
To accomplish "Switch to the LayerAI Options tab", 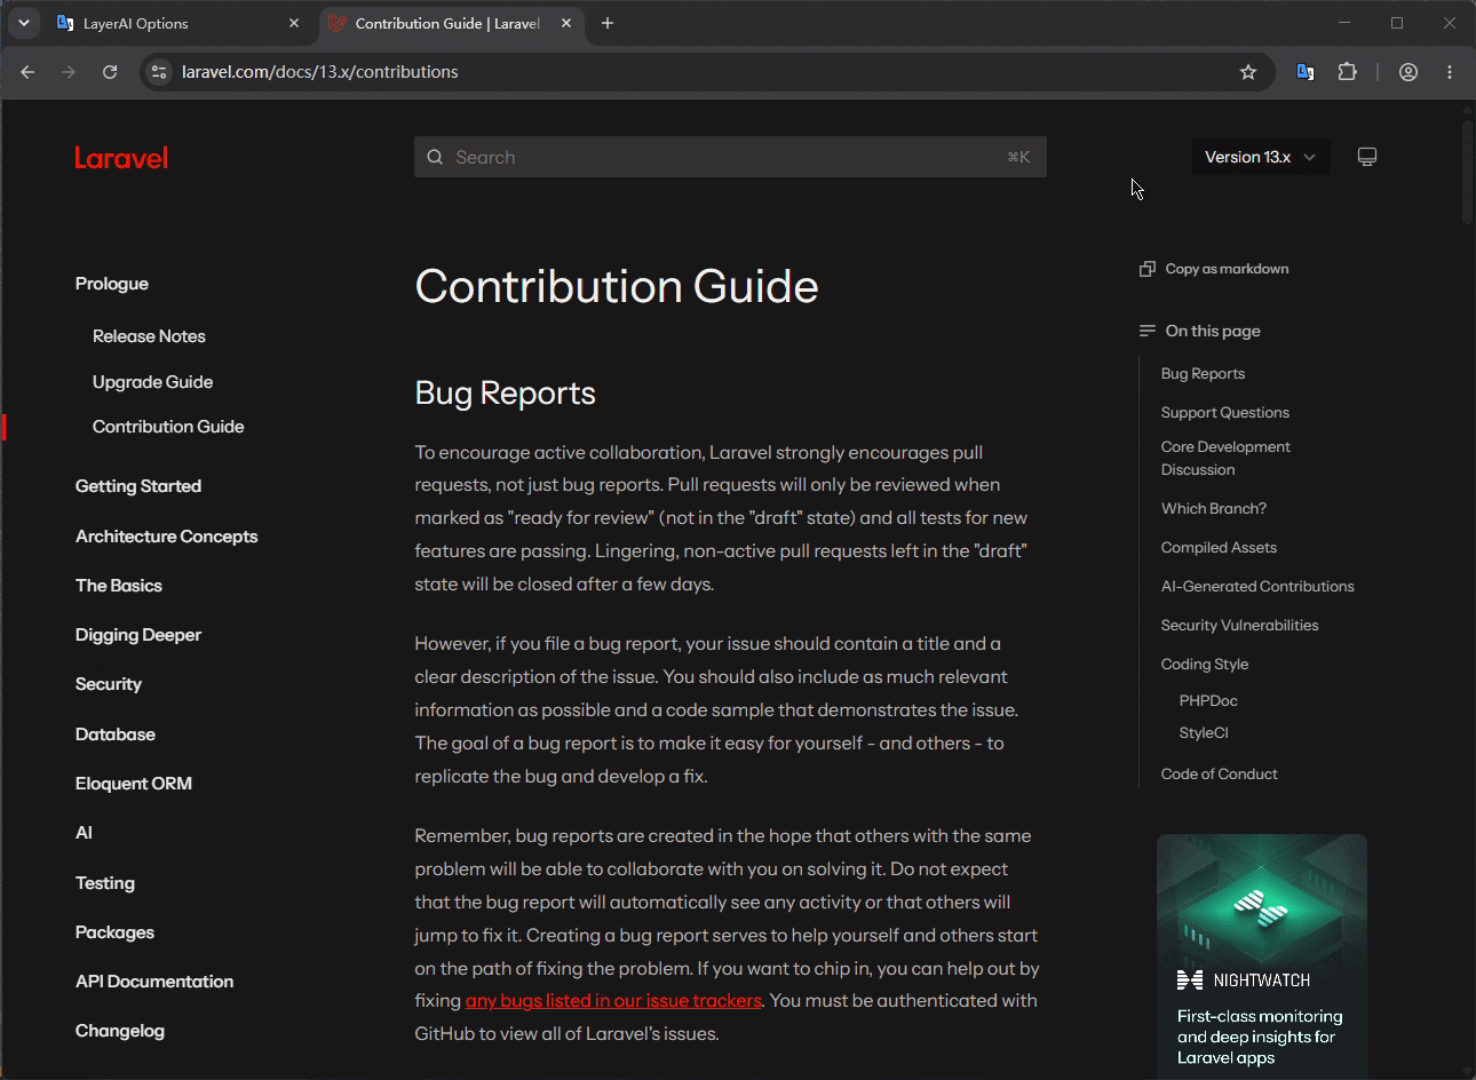I will pos(178,23).
